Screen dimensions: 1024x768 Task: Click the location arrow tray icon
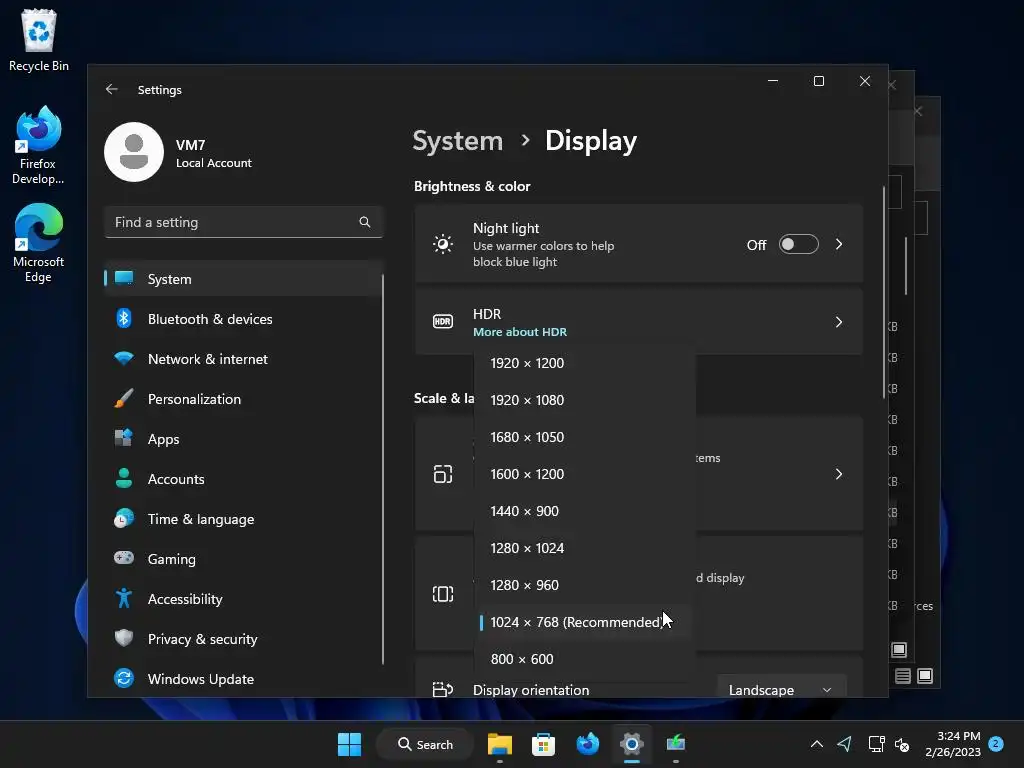pos(844,744)
